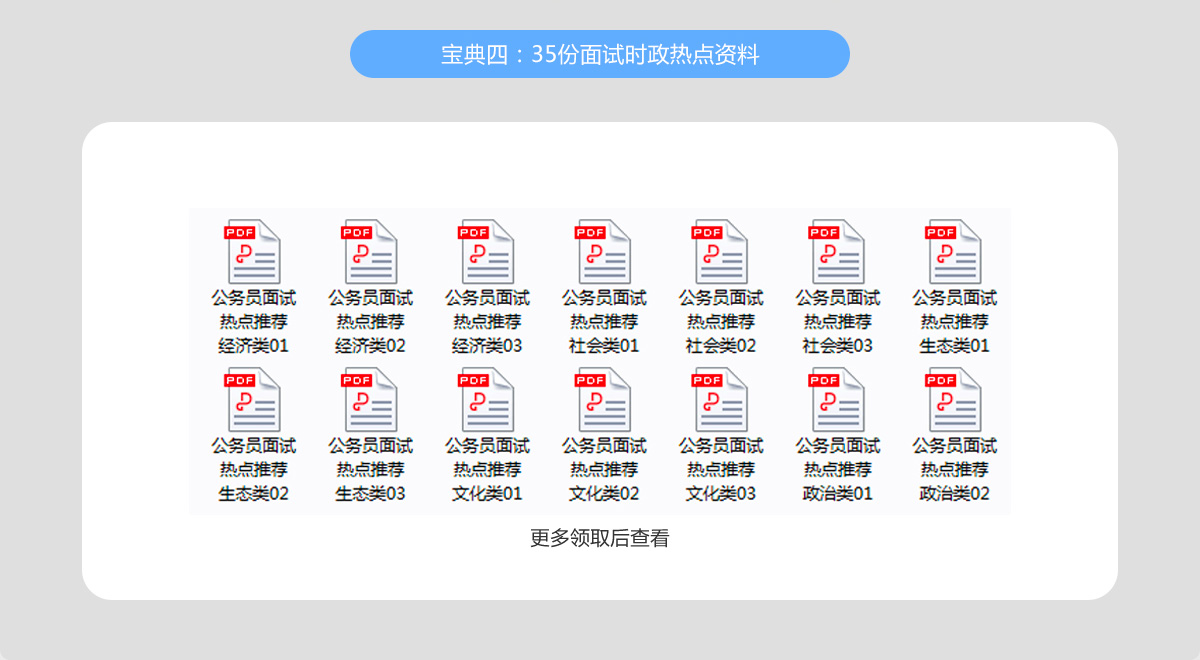Click the 文化类03 PDF document icon
1200x660 pixels.
[721, 400]
